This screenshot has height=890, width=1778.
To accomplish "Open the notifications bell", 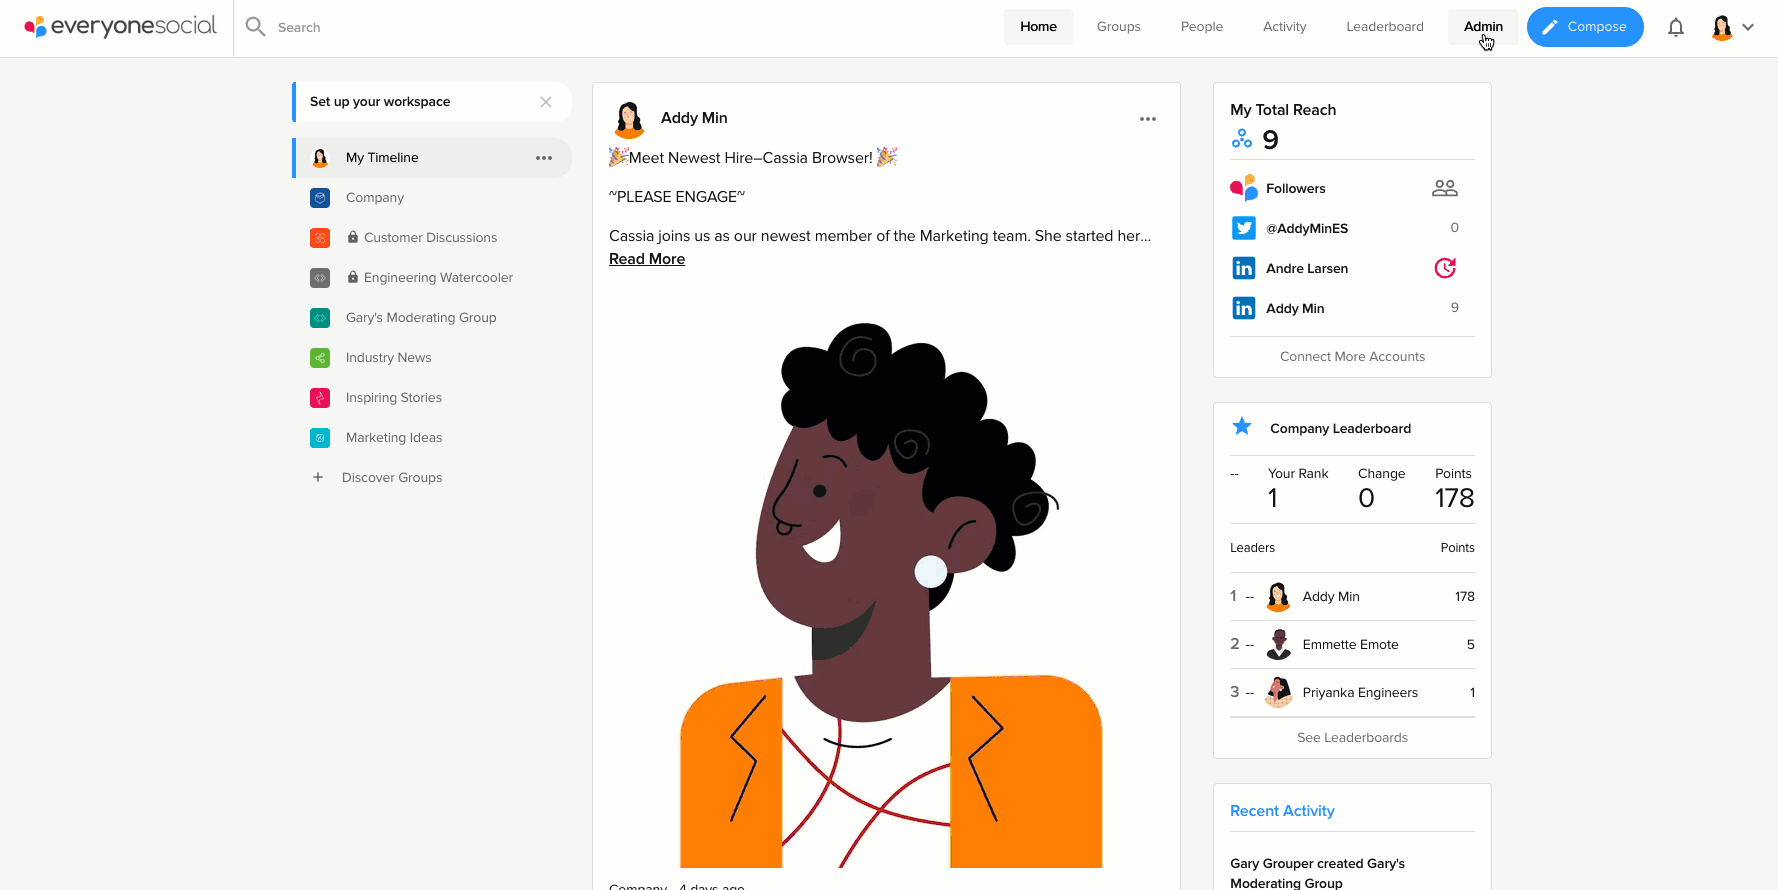I will point(1676,27).
